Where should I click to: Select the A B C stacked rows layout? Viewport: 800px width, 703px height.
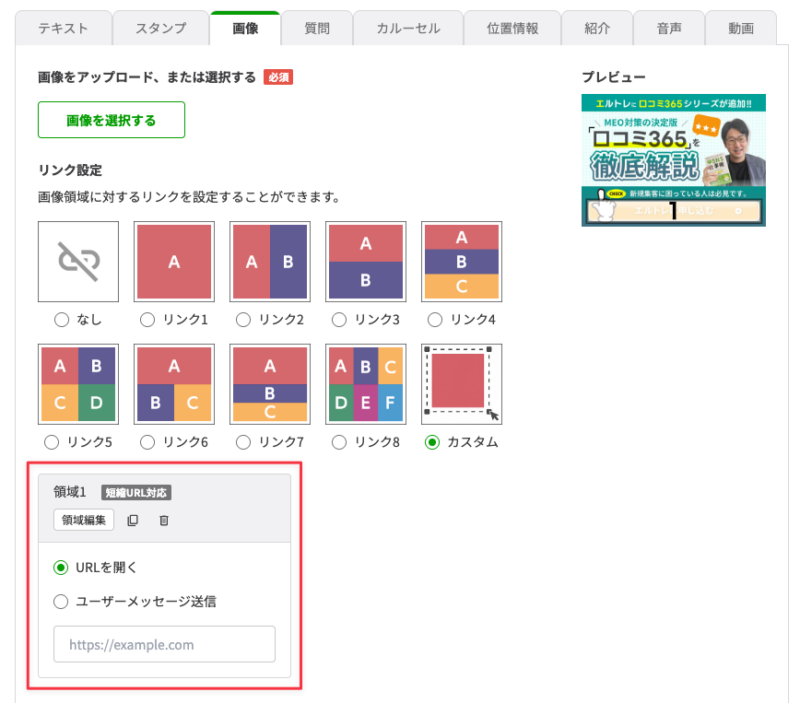point(462,261)
